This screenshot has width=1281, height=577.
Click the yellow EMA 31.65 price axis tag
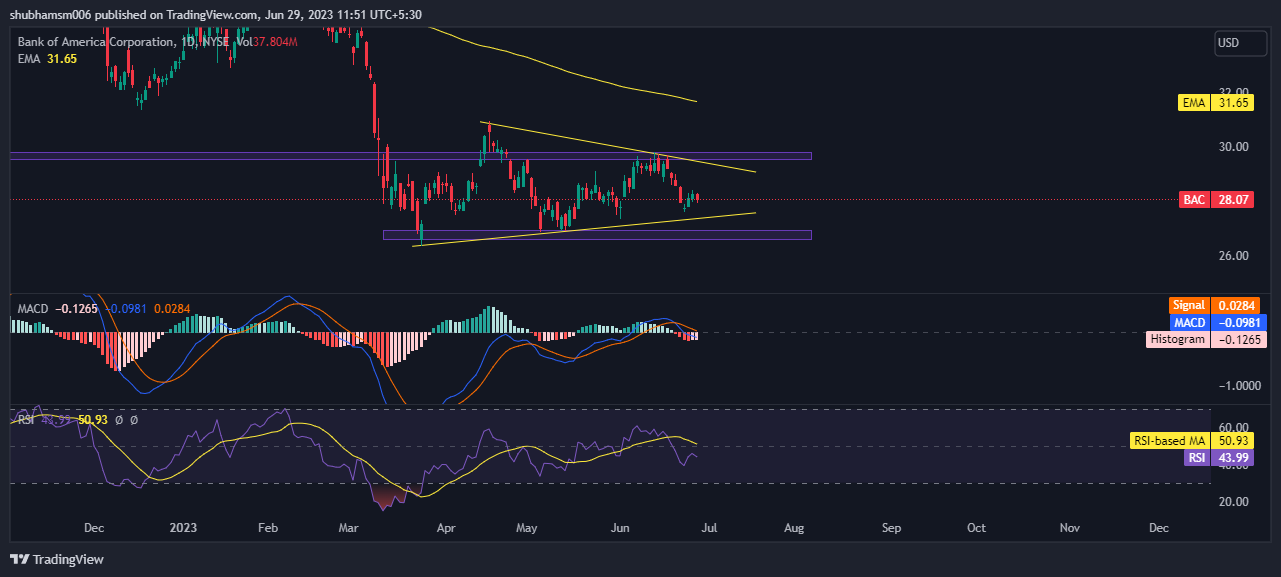pyautogui.click(x=1217, y=102)
